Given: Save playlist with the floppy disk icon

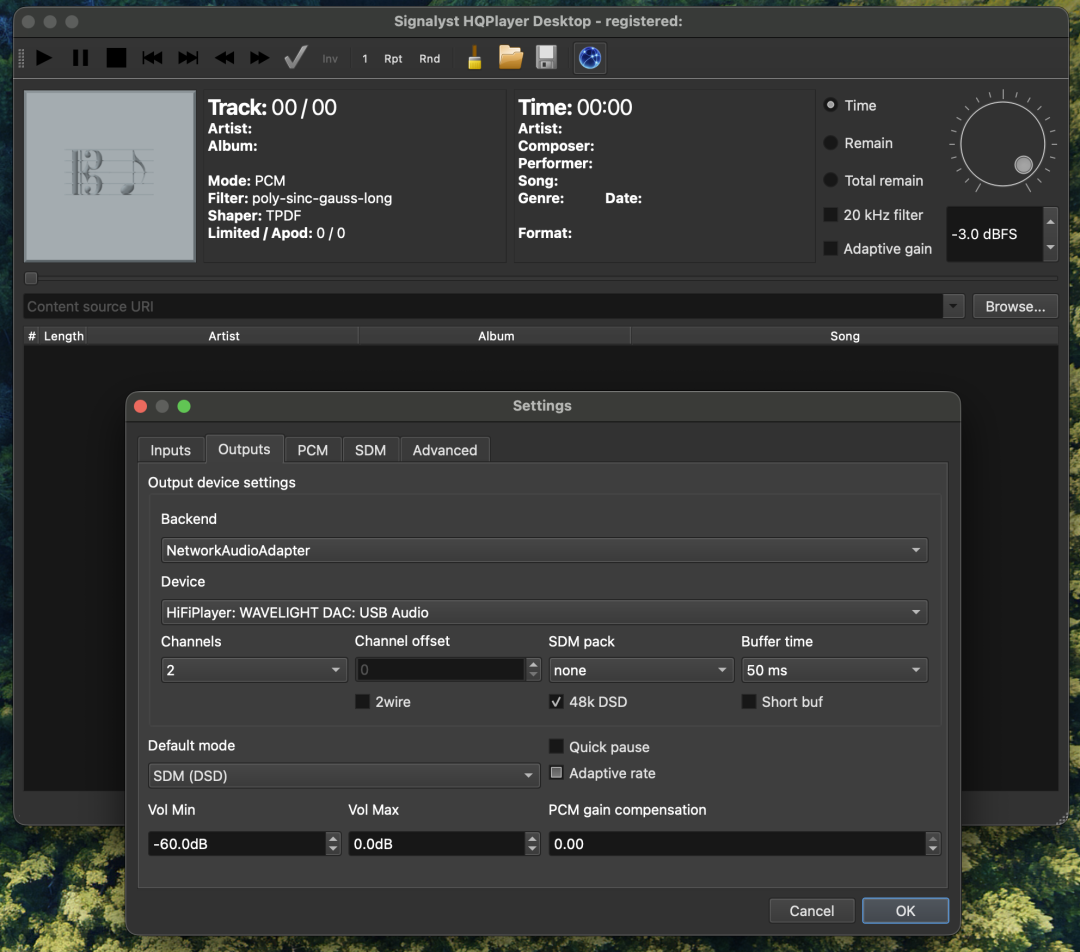Looking at the screenshot, I should [546, 57].
